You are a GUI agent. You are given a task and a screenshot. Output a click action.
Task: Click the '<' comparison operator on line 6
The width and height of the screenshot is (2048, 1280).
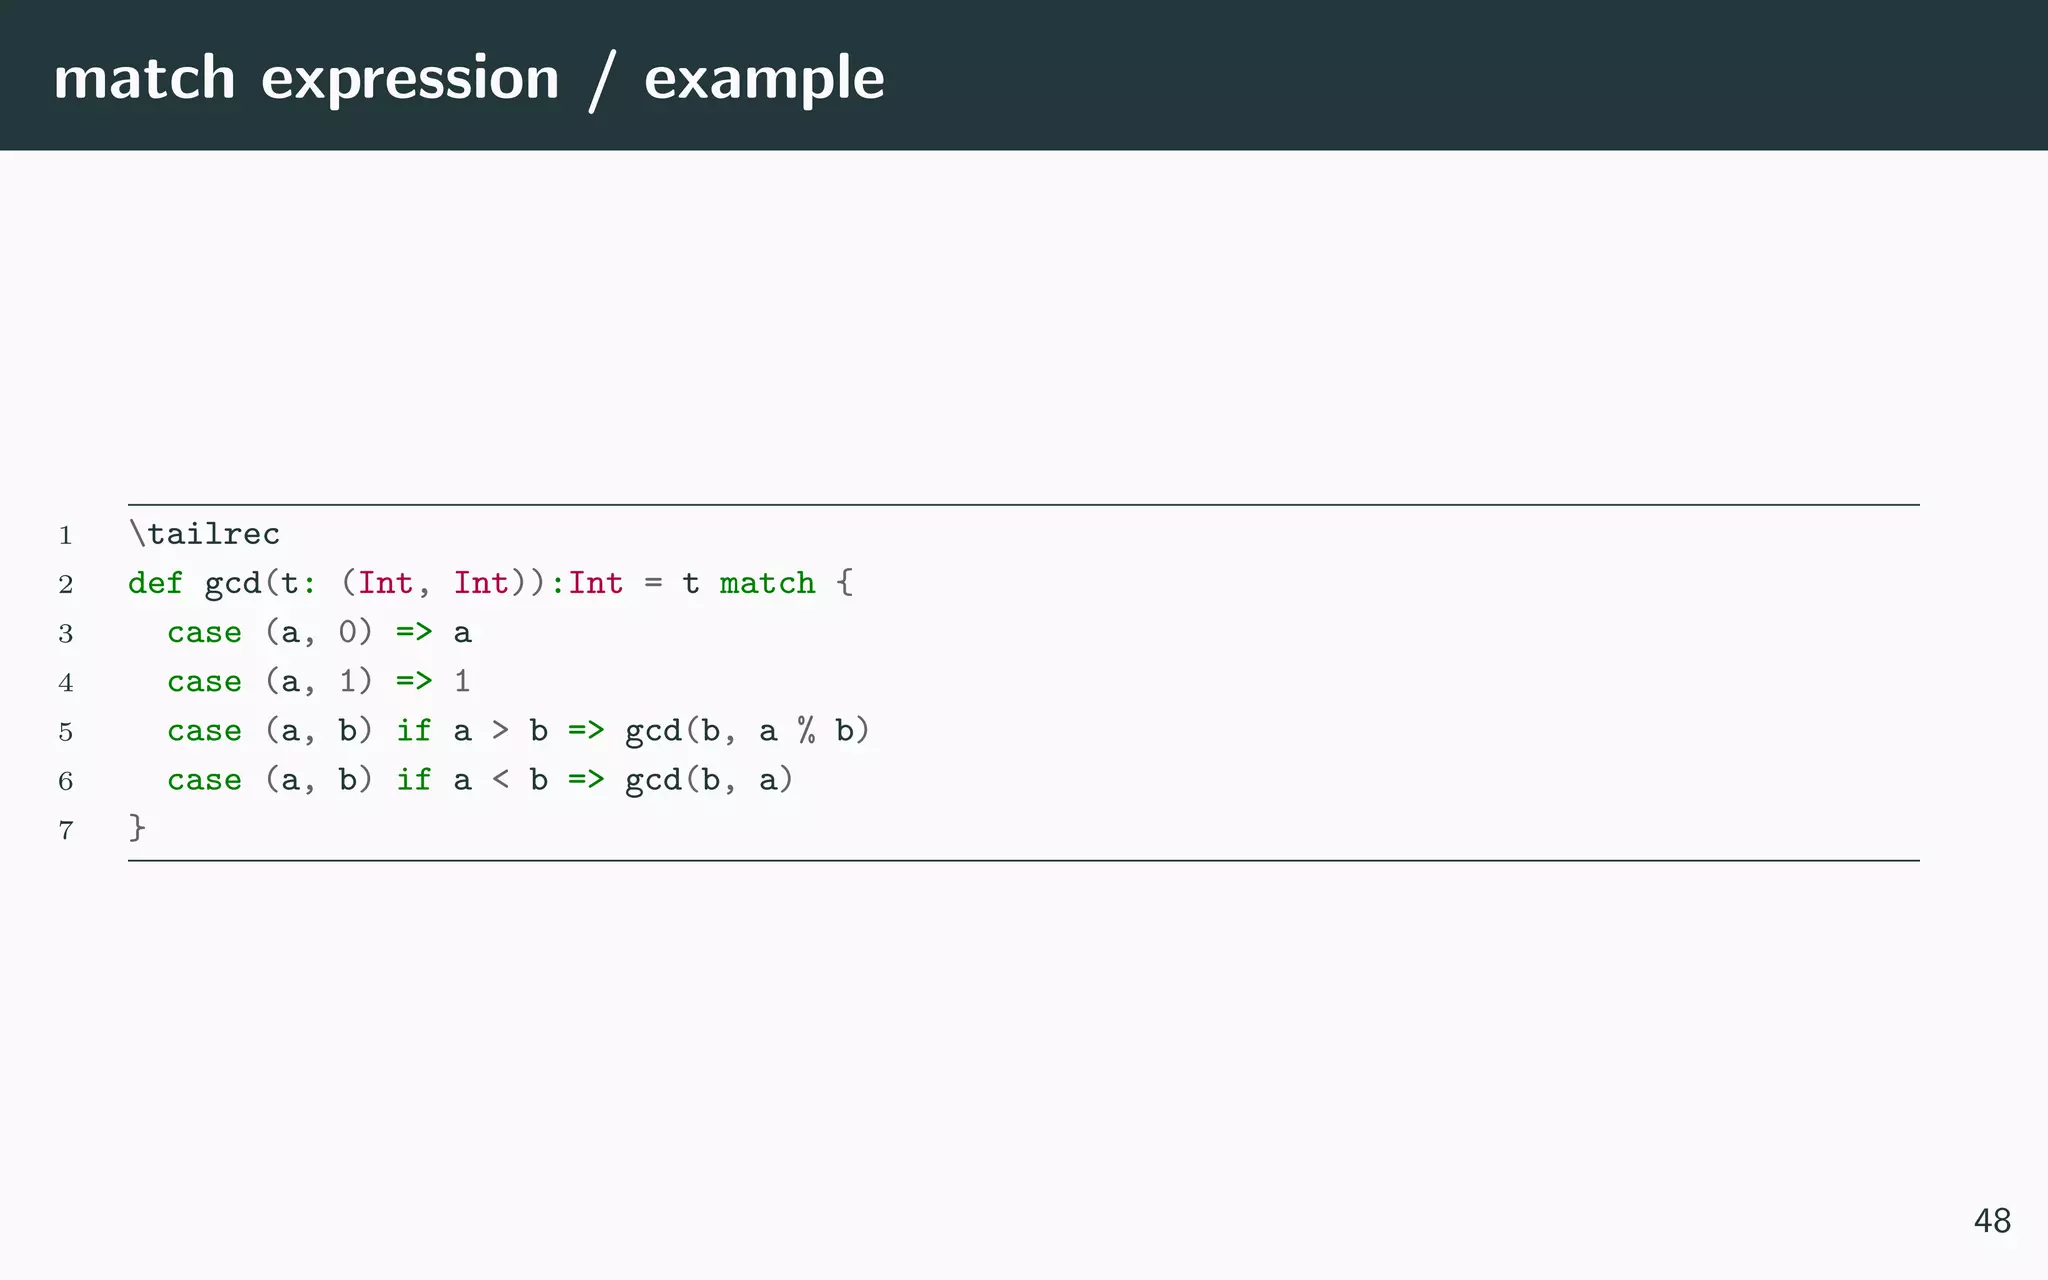click(x=500, y=779)
